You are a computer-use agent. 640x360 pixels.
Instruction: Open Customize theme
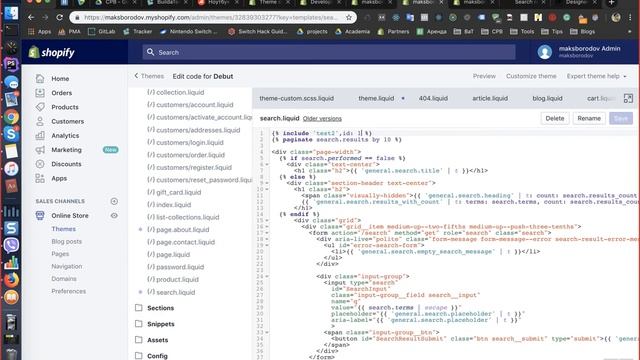coord(531,76)
